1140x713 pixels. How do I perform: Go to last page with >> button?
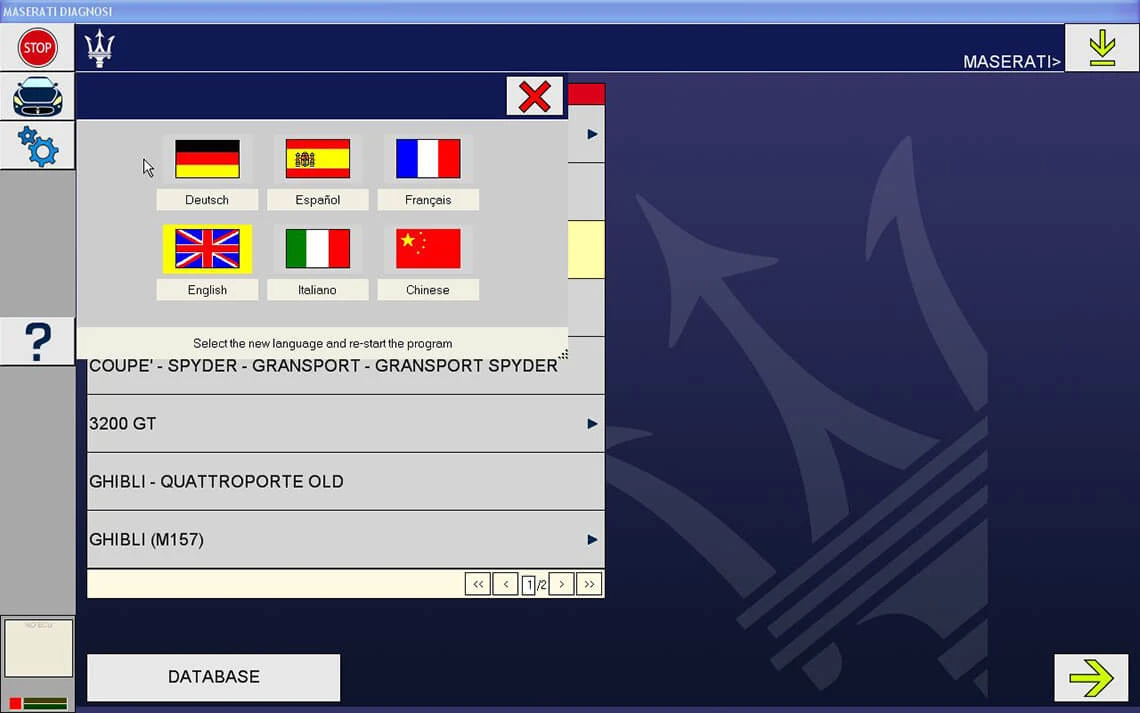[589, 584]
